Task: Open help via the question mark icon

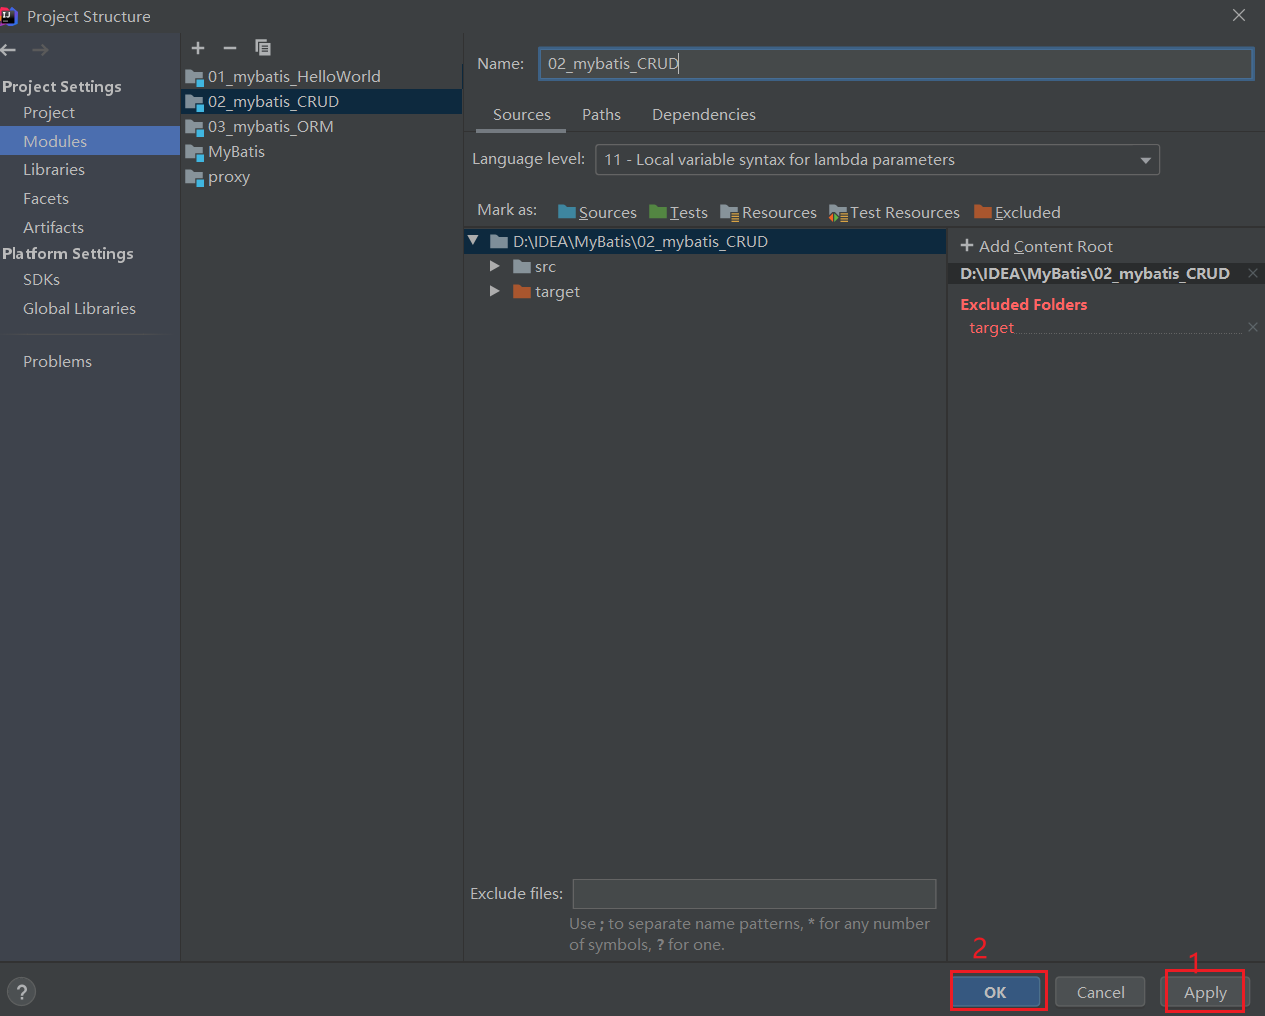Action: point(21,991)
